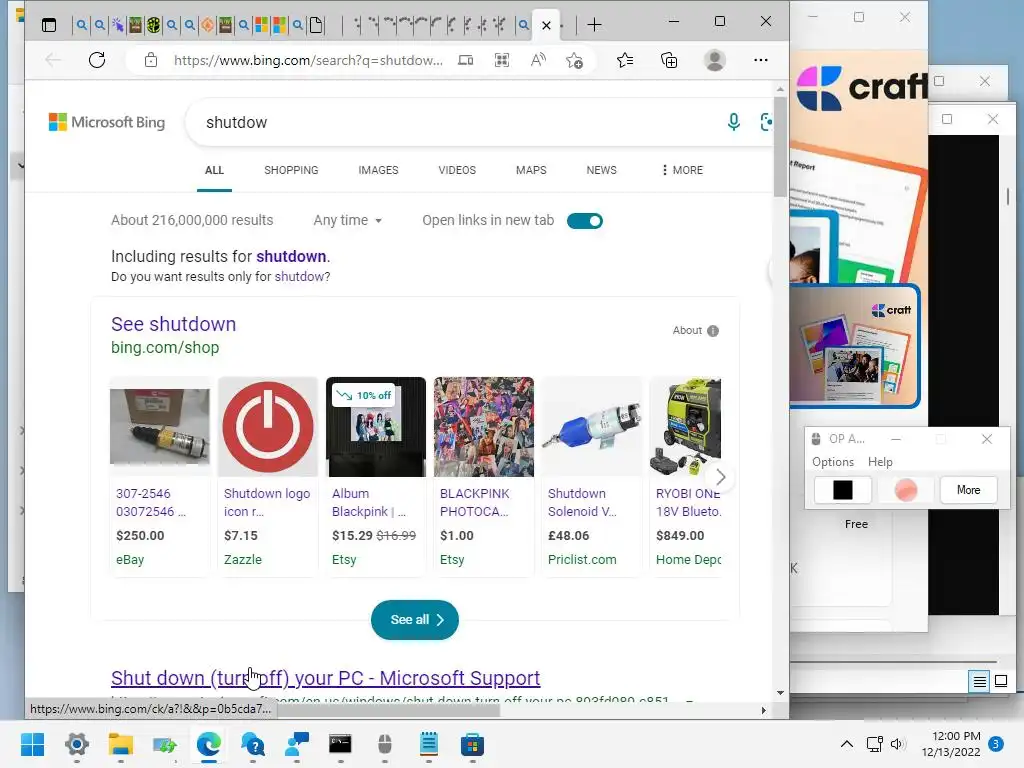Screen dimensions: 1024x768
Task: Open the Favorites list
Action: point(625,61)
